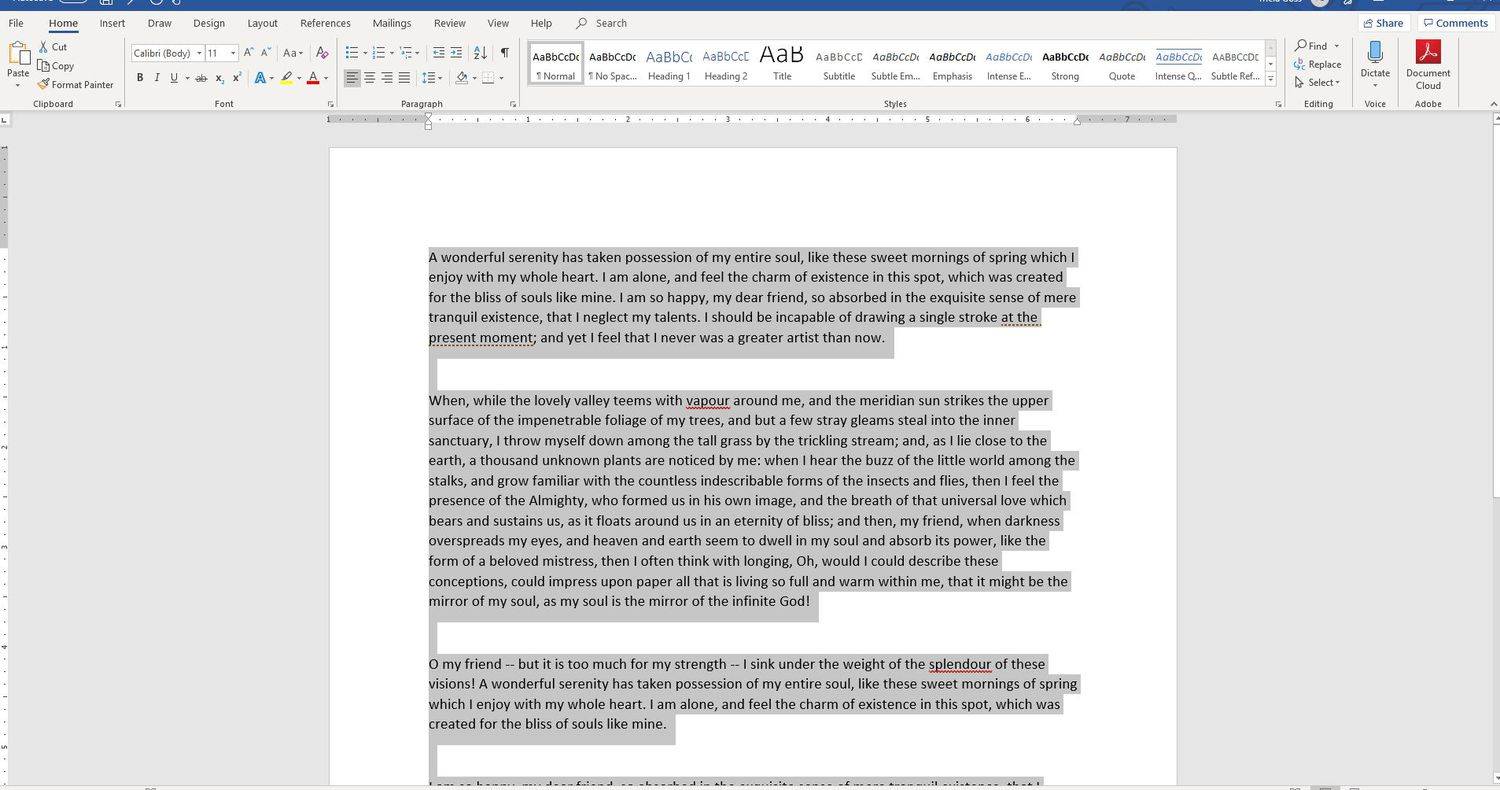
Task: Align text to the right
Action: (387, 78)
